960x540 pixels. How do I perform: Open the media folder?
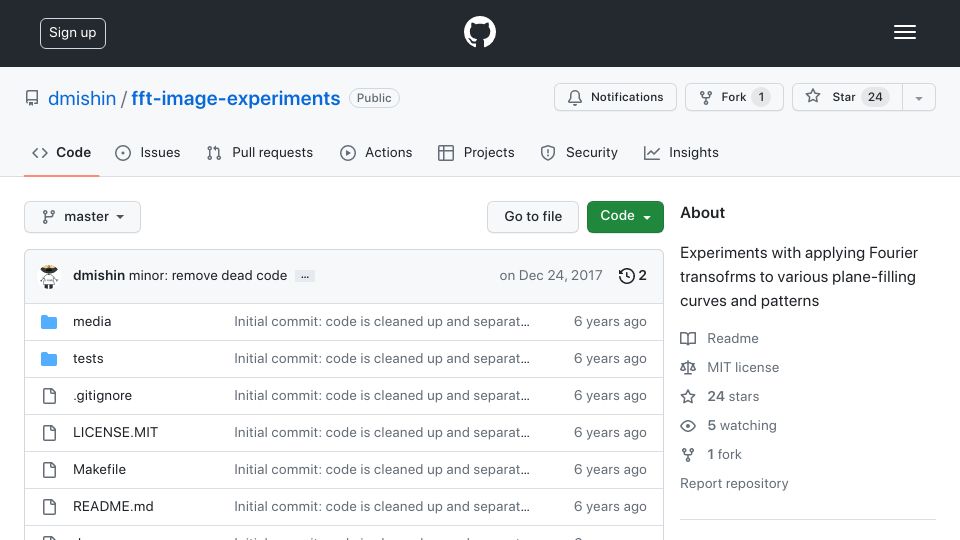point(92,321)
